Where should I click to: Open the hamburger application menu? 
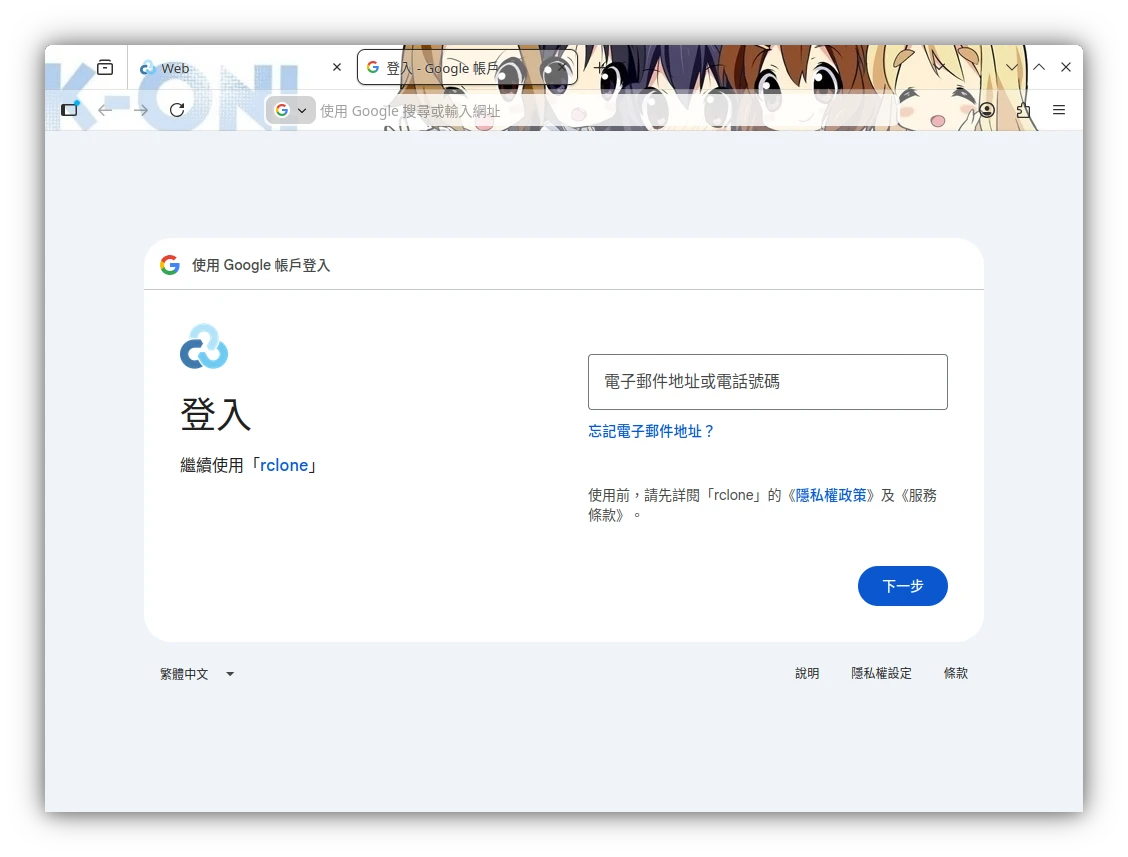click(x=1059, y=110)
